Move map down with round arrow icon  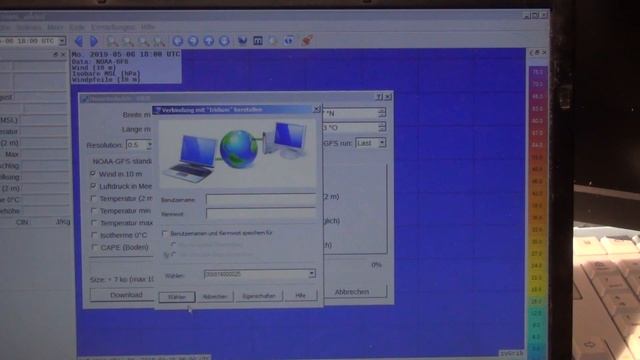tap(224, 41)
